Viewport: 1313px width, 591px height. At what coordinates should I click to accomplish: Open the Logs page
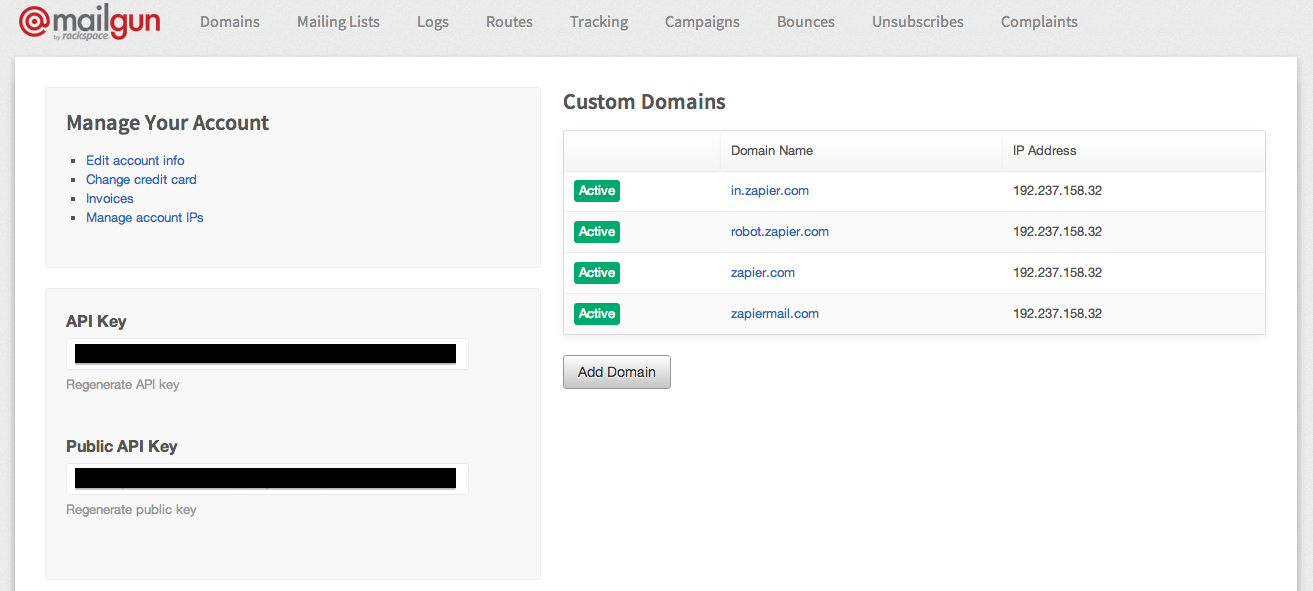433,21
